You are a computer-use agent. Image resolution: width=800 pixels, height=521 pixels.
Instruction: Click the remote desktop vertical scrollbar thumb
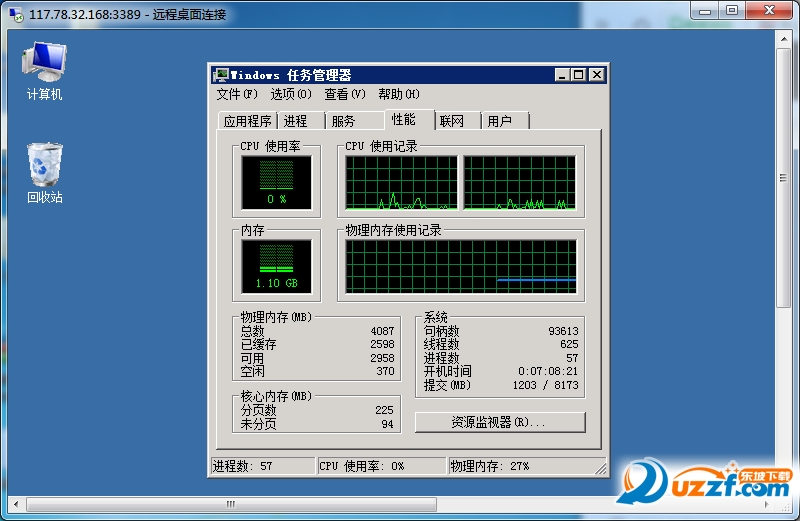point(783,178)
